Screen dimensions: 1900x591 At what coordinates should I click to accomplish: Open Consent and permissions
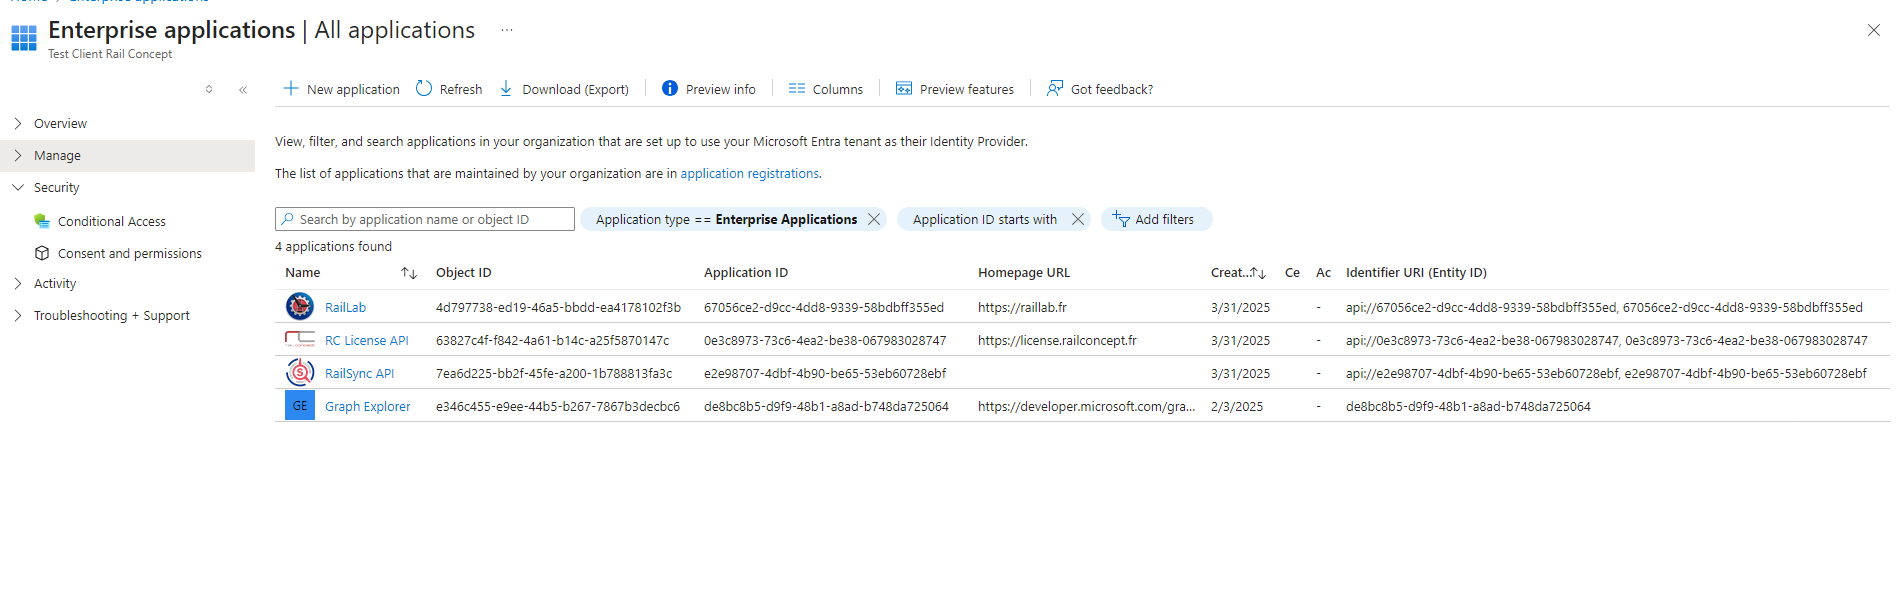(129, 254)
